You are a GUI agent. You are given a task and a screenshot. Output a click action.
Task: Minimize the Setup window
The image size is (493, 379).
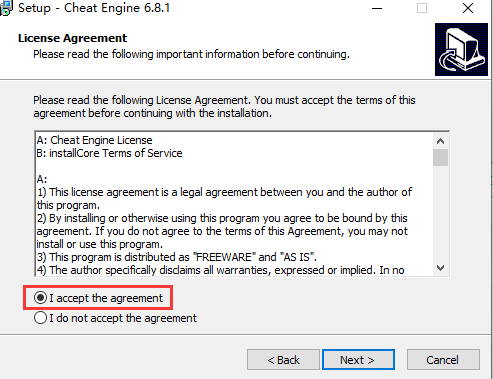(377, 8)
